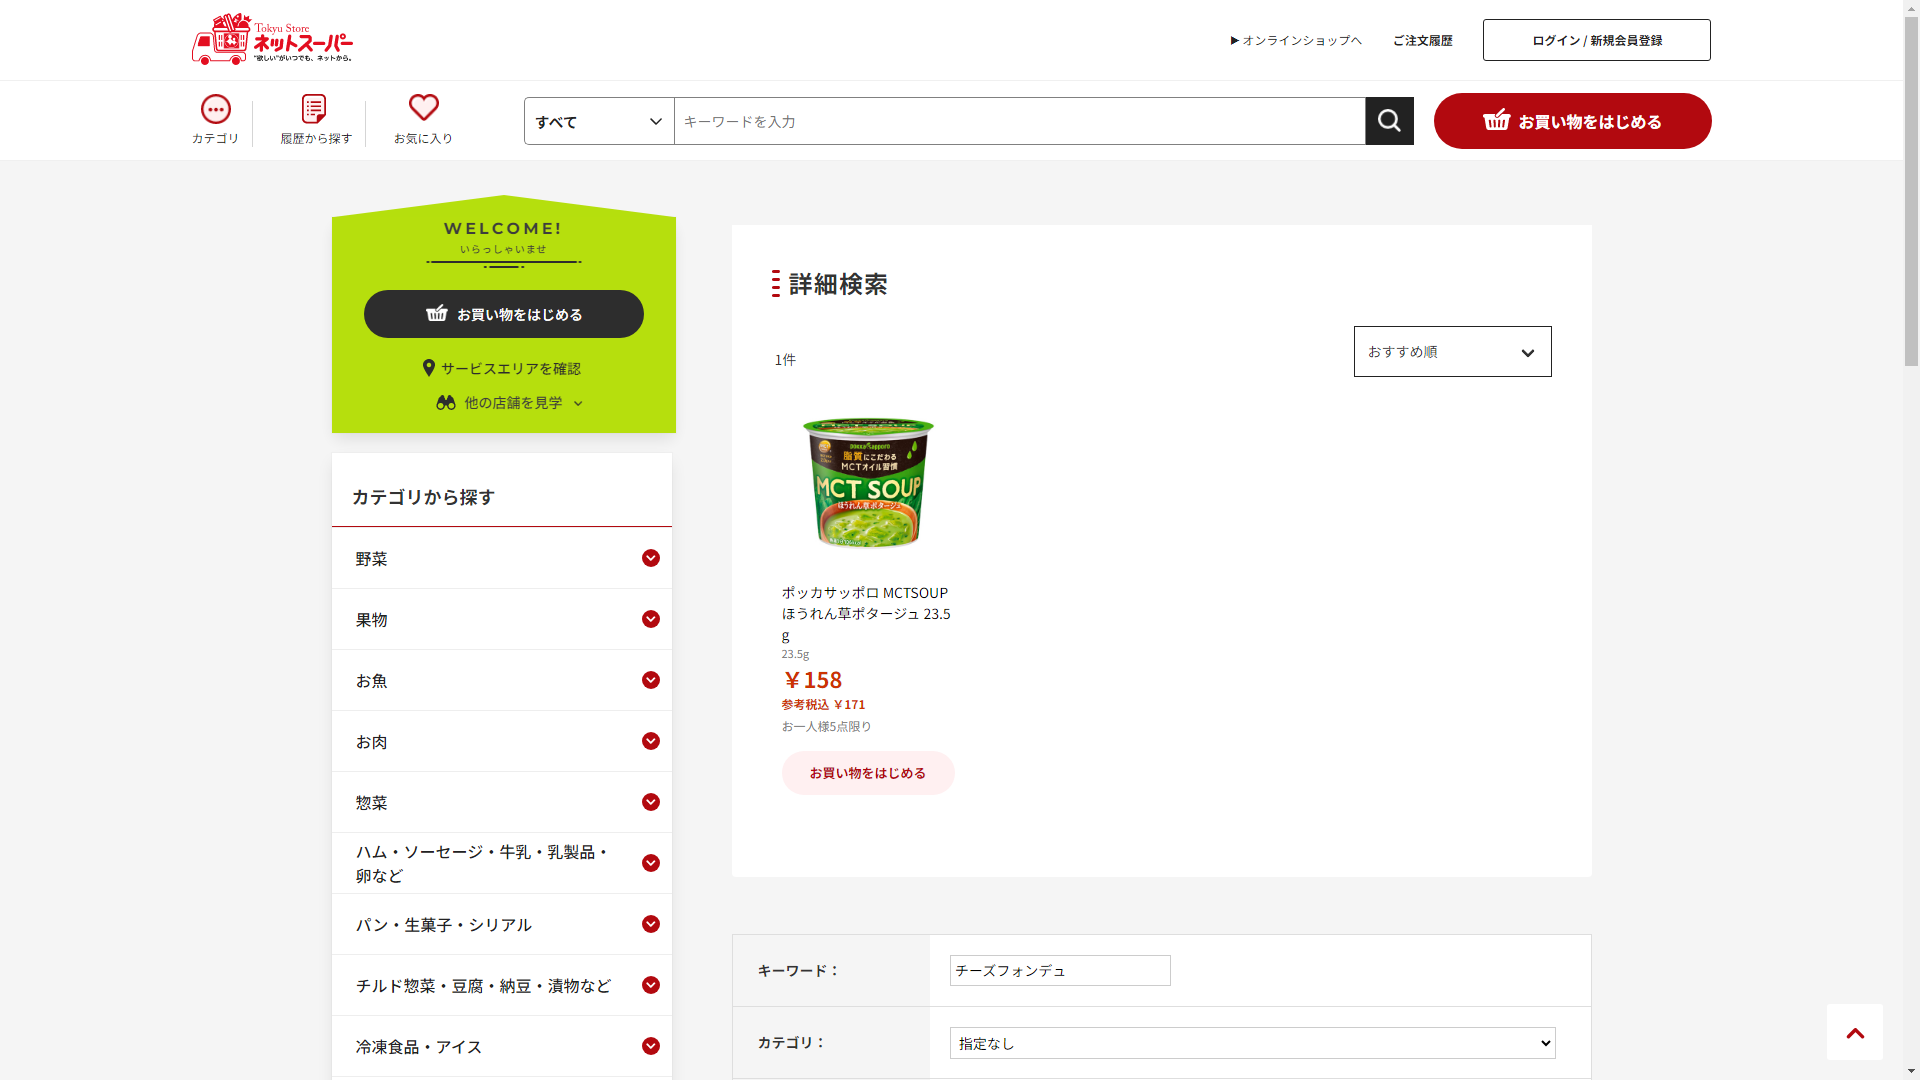
Task: Click the Tokyu Store ネットスーパー logo
Action: pos(272,40)
